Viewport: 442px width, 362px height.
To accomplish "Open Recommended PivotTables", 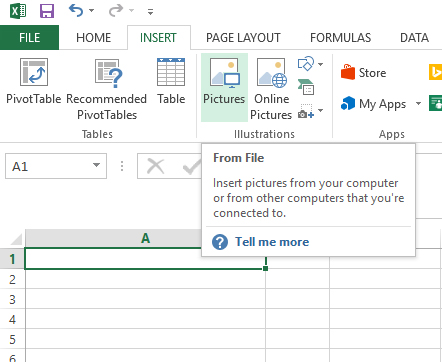I will pos(107,89).
